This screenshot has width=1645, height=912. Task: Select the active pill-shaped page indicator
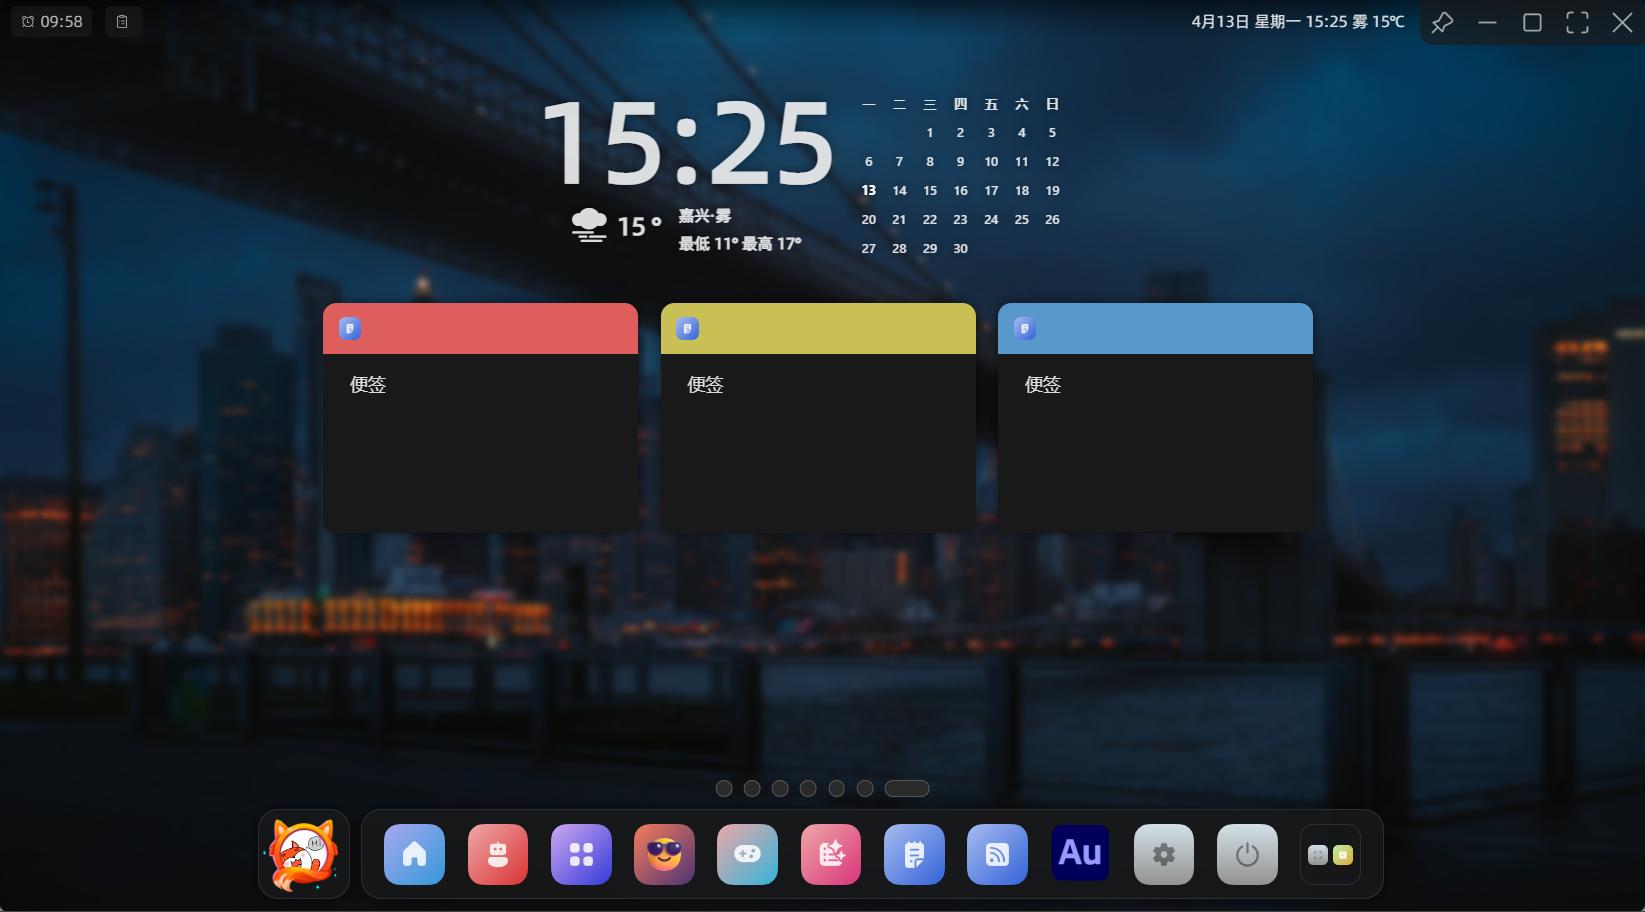pyautogui.click(x=907, y=788)
